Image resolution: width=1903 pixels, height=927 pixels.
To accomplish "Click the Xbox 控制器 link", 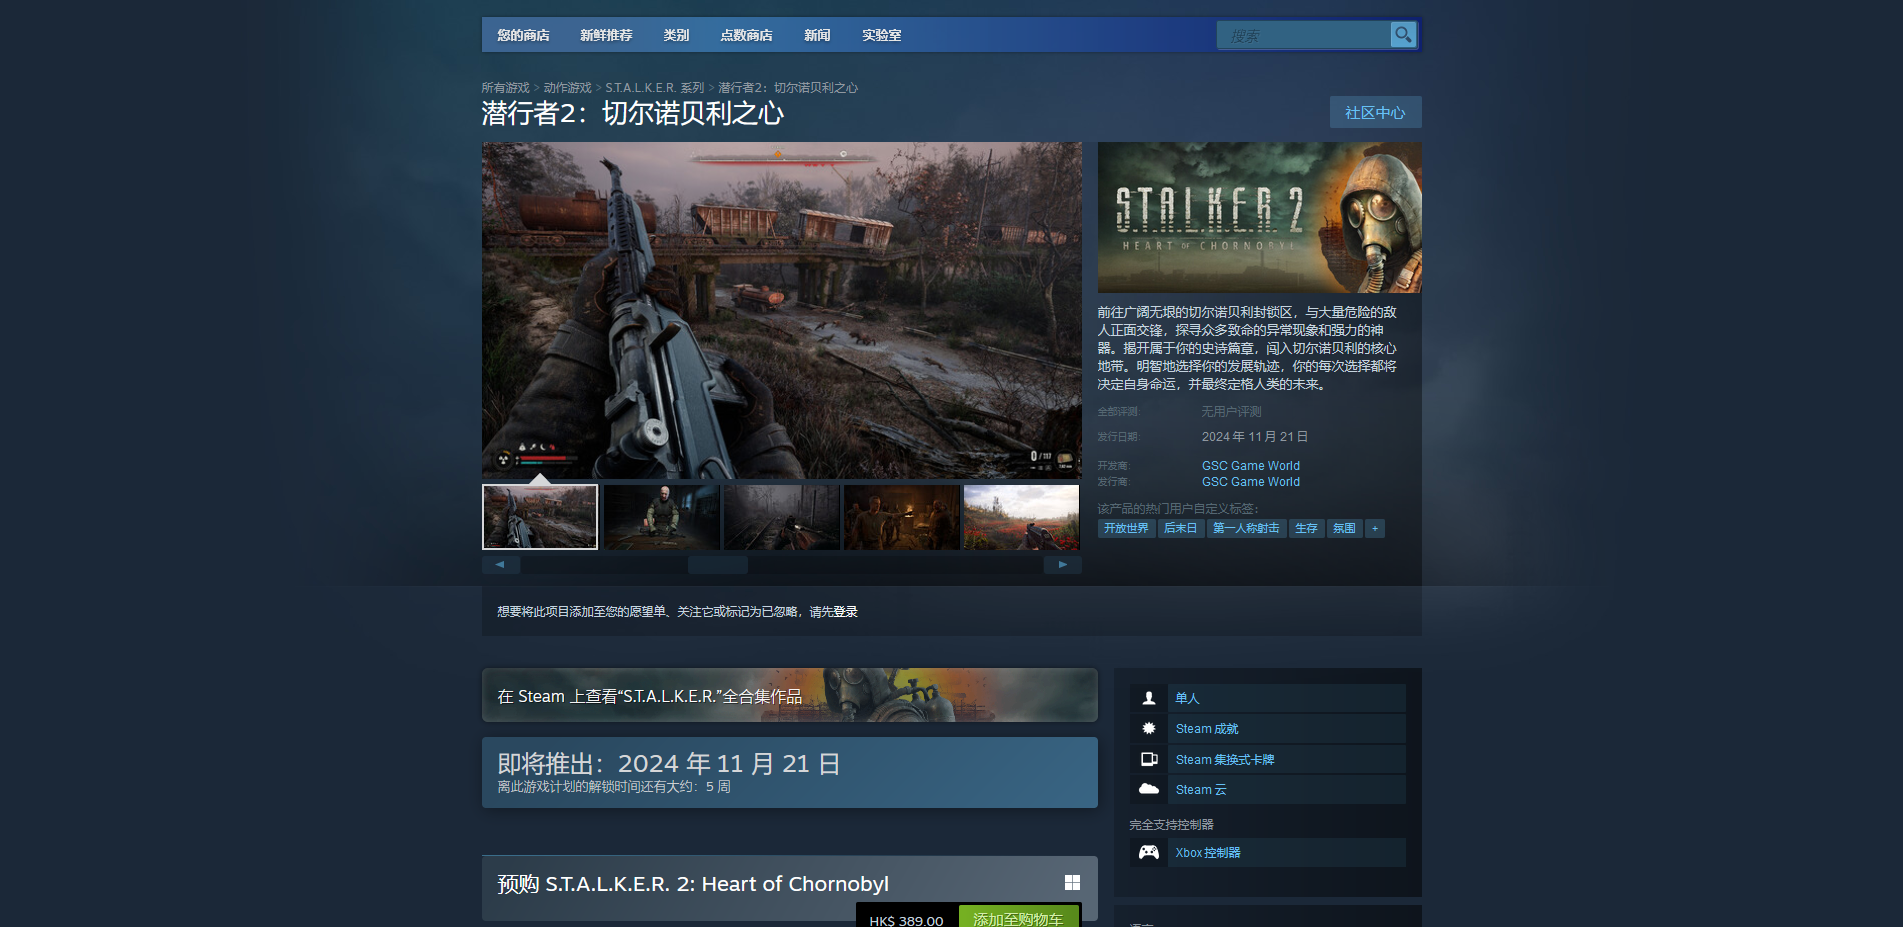I will (1208, 853).
